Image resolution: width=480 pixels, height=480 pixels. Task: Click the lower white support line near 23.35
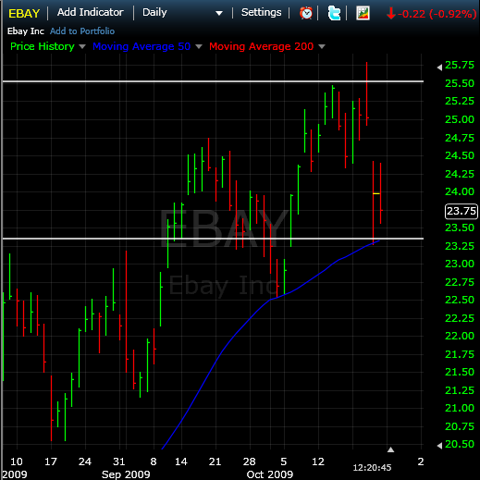coord(213,238)
